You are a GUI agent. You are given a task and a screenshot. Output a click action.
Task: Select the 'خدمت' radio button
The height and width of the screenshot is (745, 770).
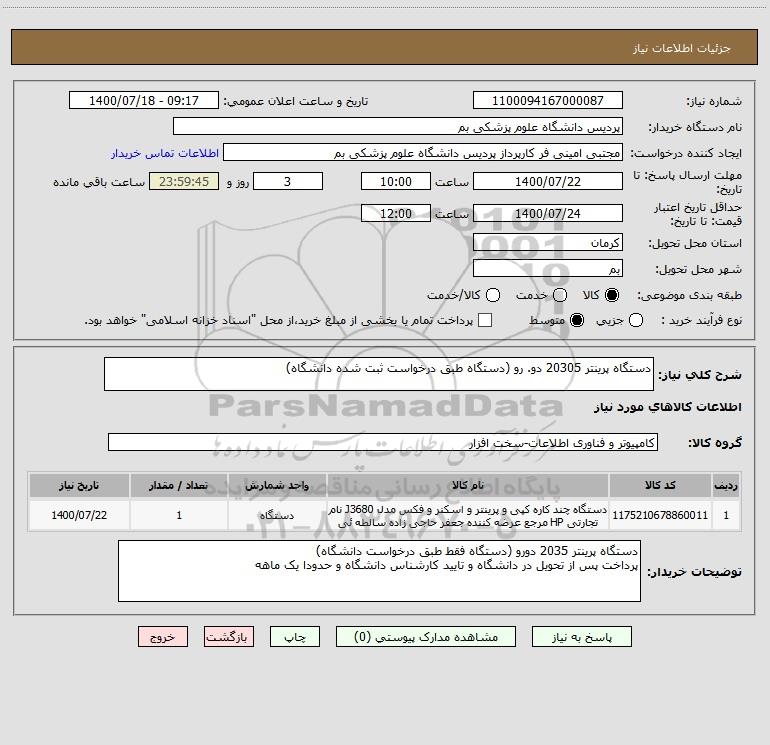[560, 295]
